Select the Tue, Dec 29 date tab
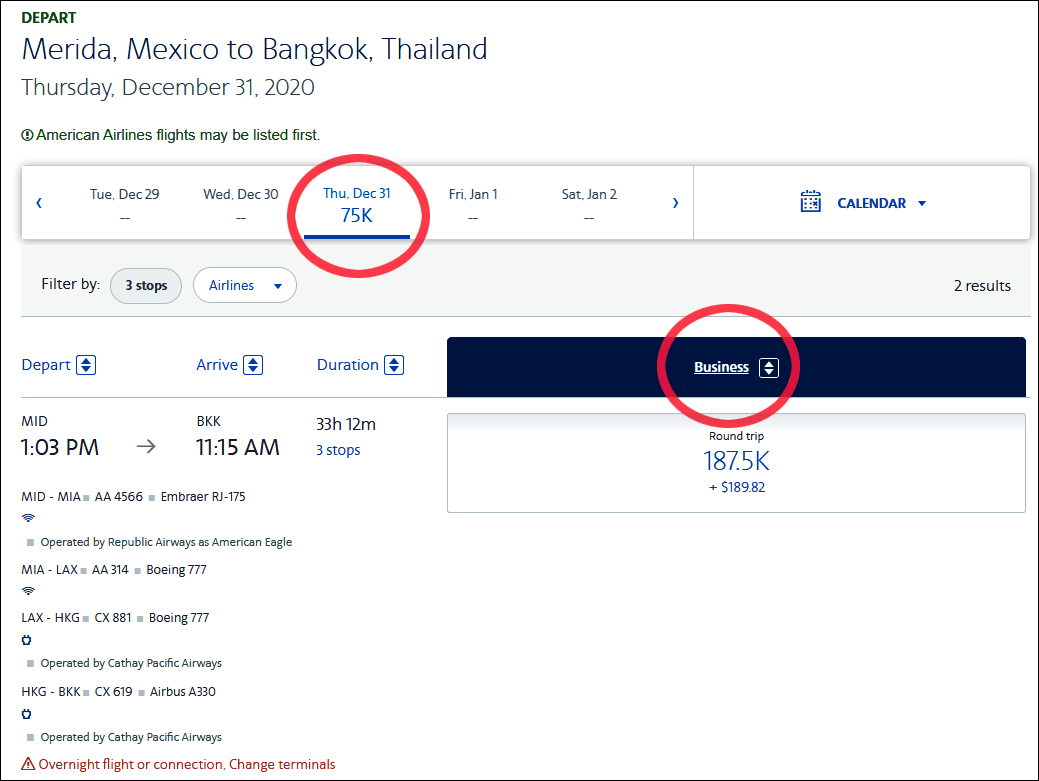Screen dimensions: 1039x781 coord(125,204)
